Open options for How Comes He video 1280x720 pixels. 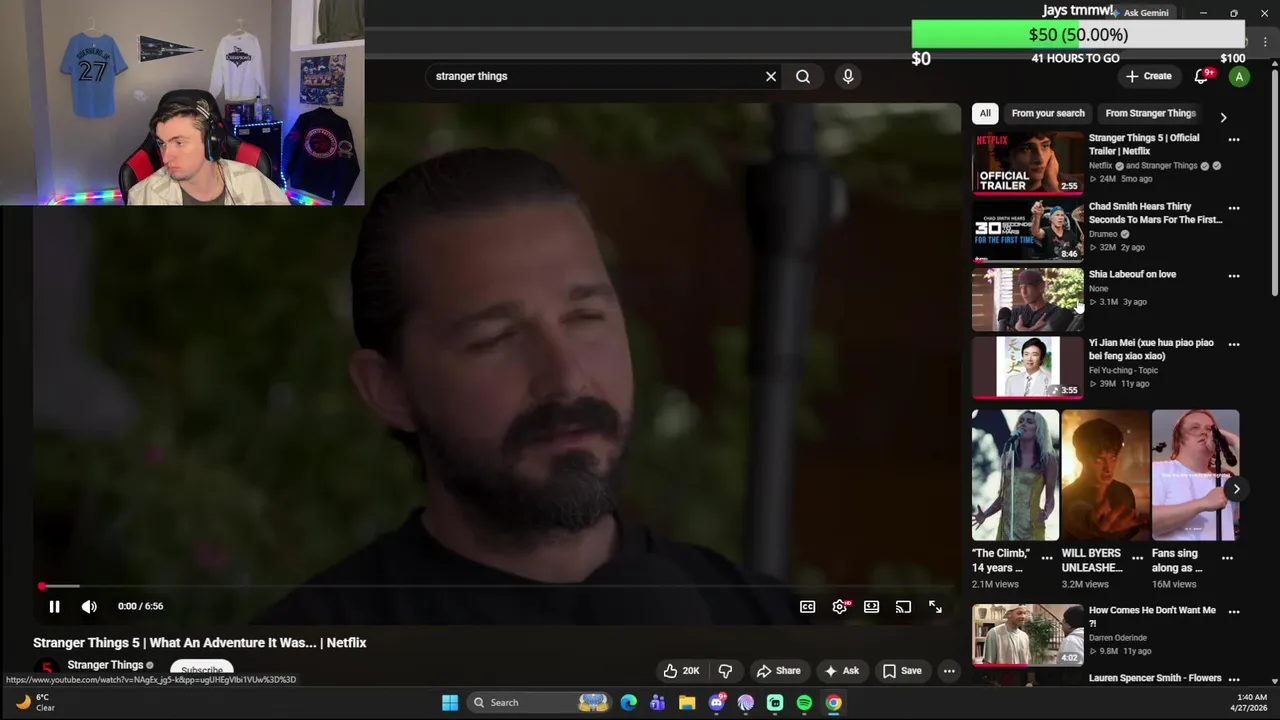[1234, 612]
